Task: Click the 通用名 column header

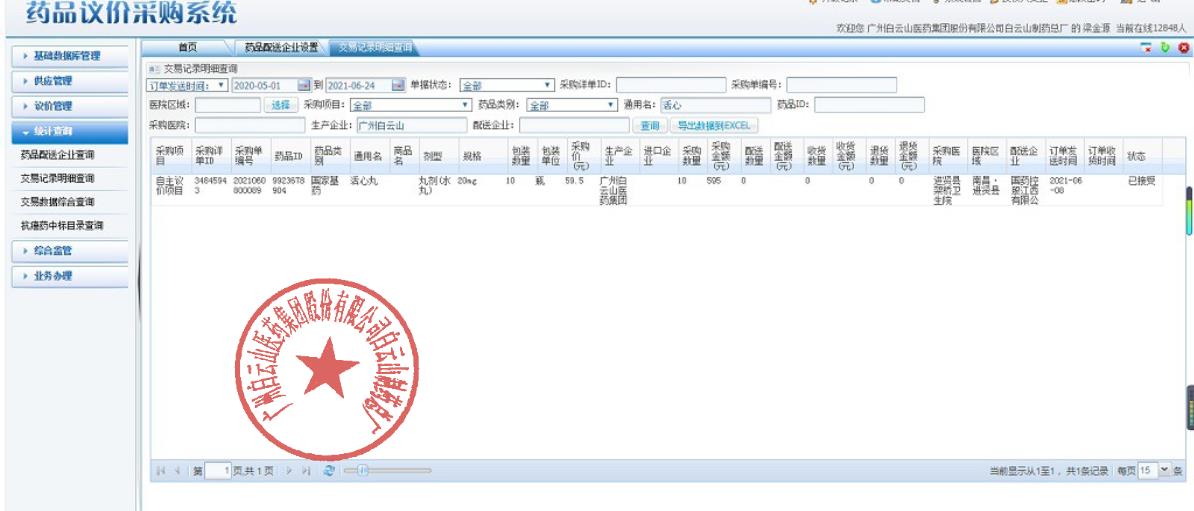Action: pos(368,155)
